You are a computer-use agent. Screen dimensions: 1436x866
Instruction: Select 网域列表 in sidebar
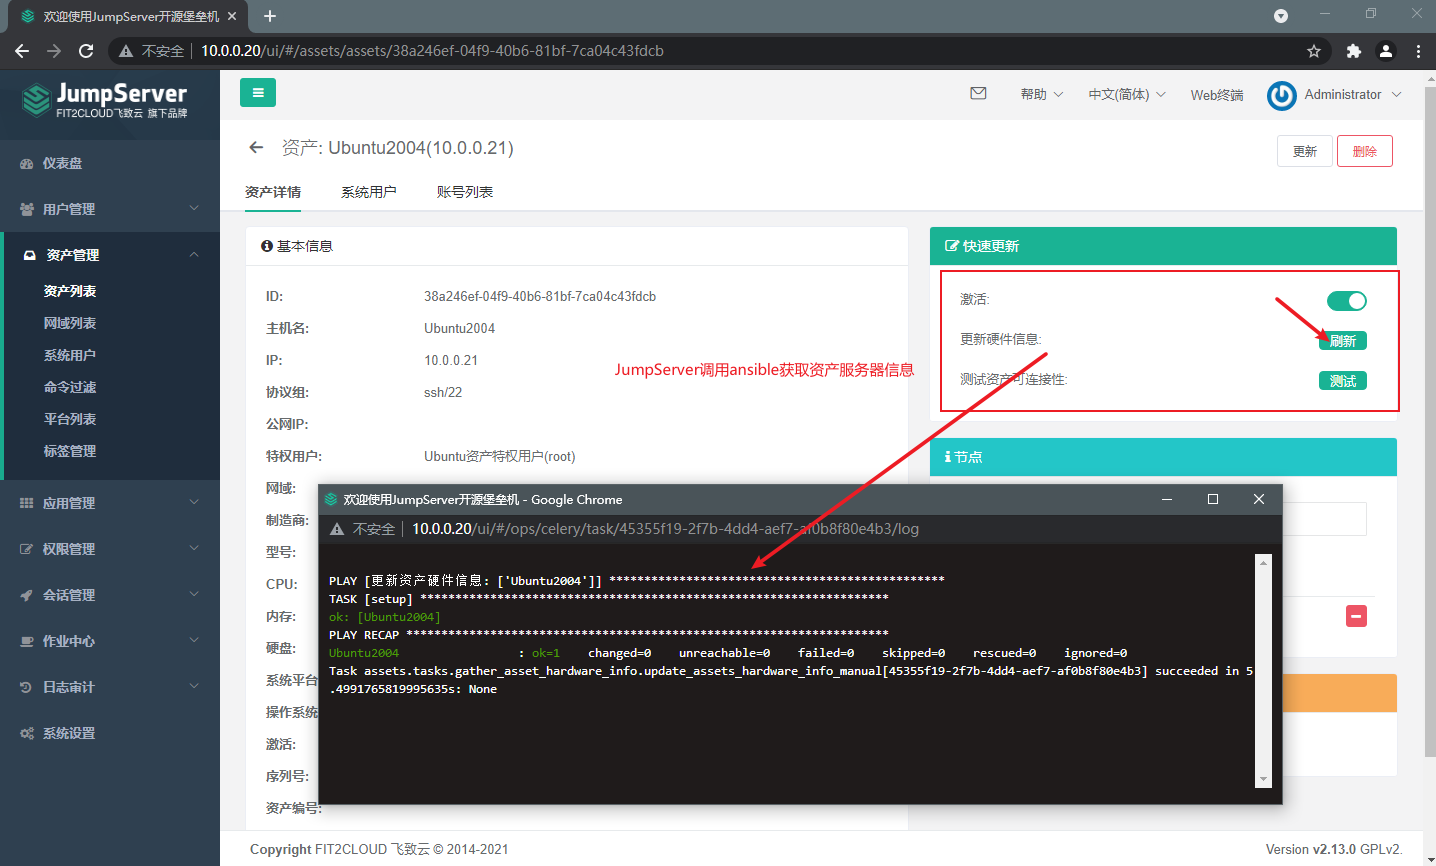coord(70,323)
